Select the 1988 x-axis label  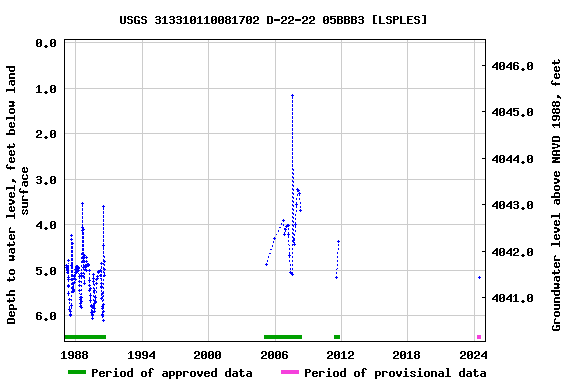coord(74,355)
